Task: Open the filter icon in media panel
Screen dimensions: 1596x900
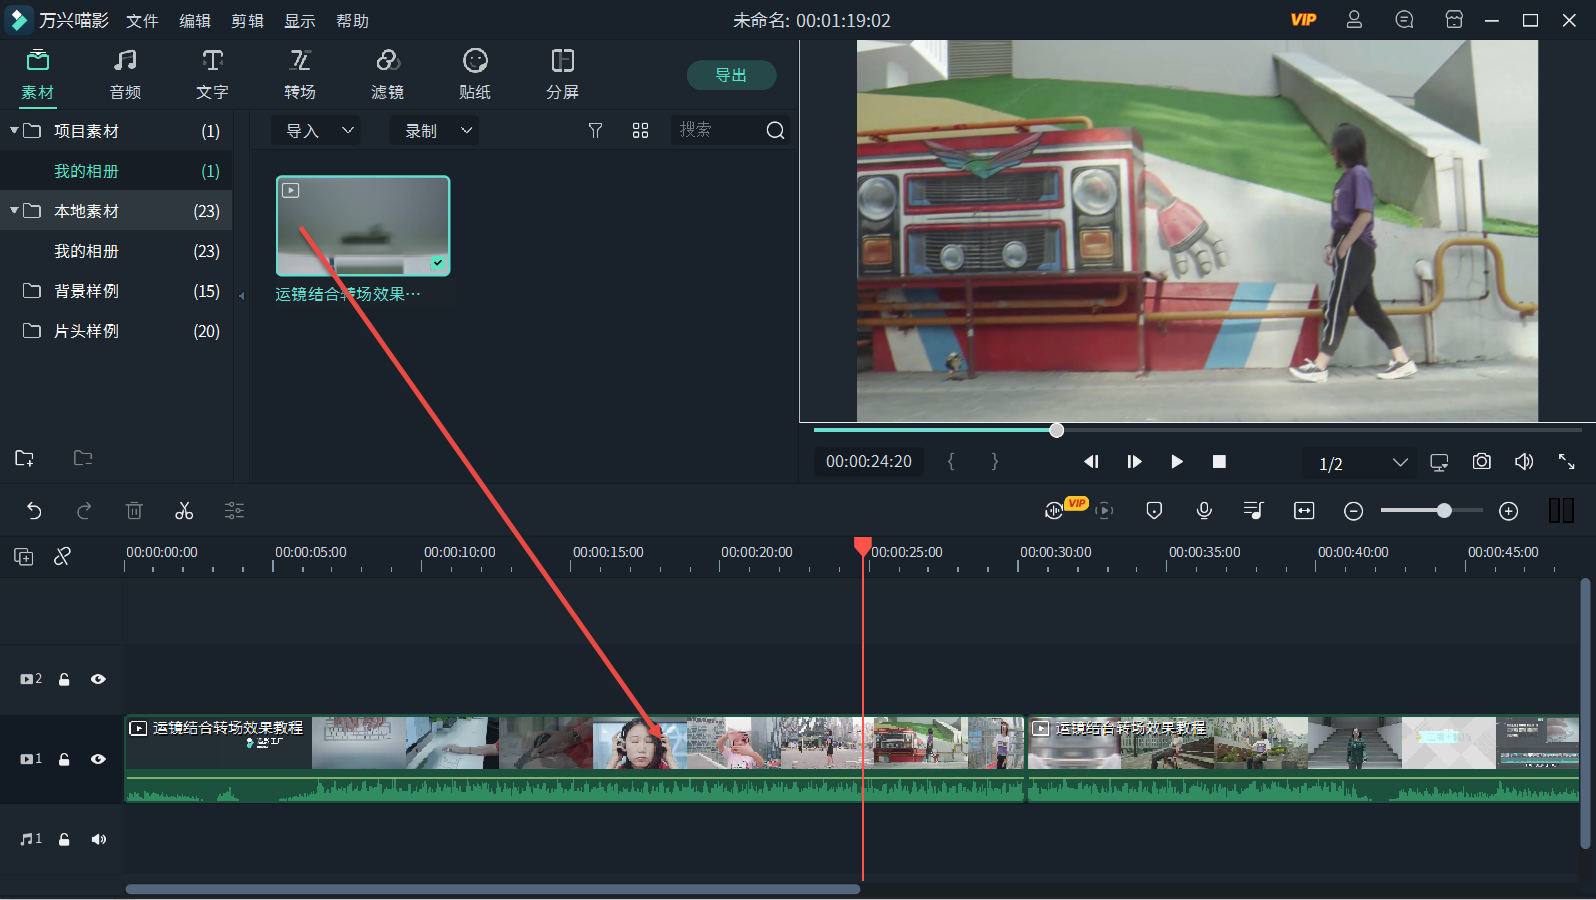Action: tap(595, 131)
